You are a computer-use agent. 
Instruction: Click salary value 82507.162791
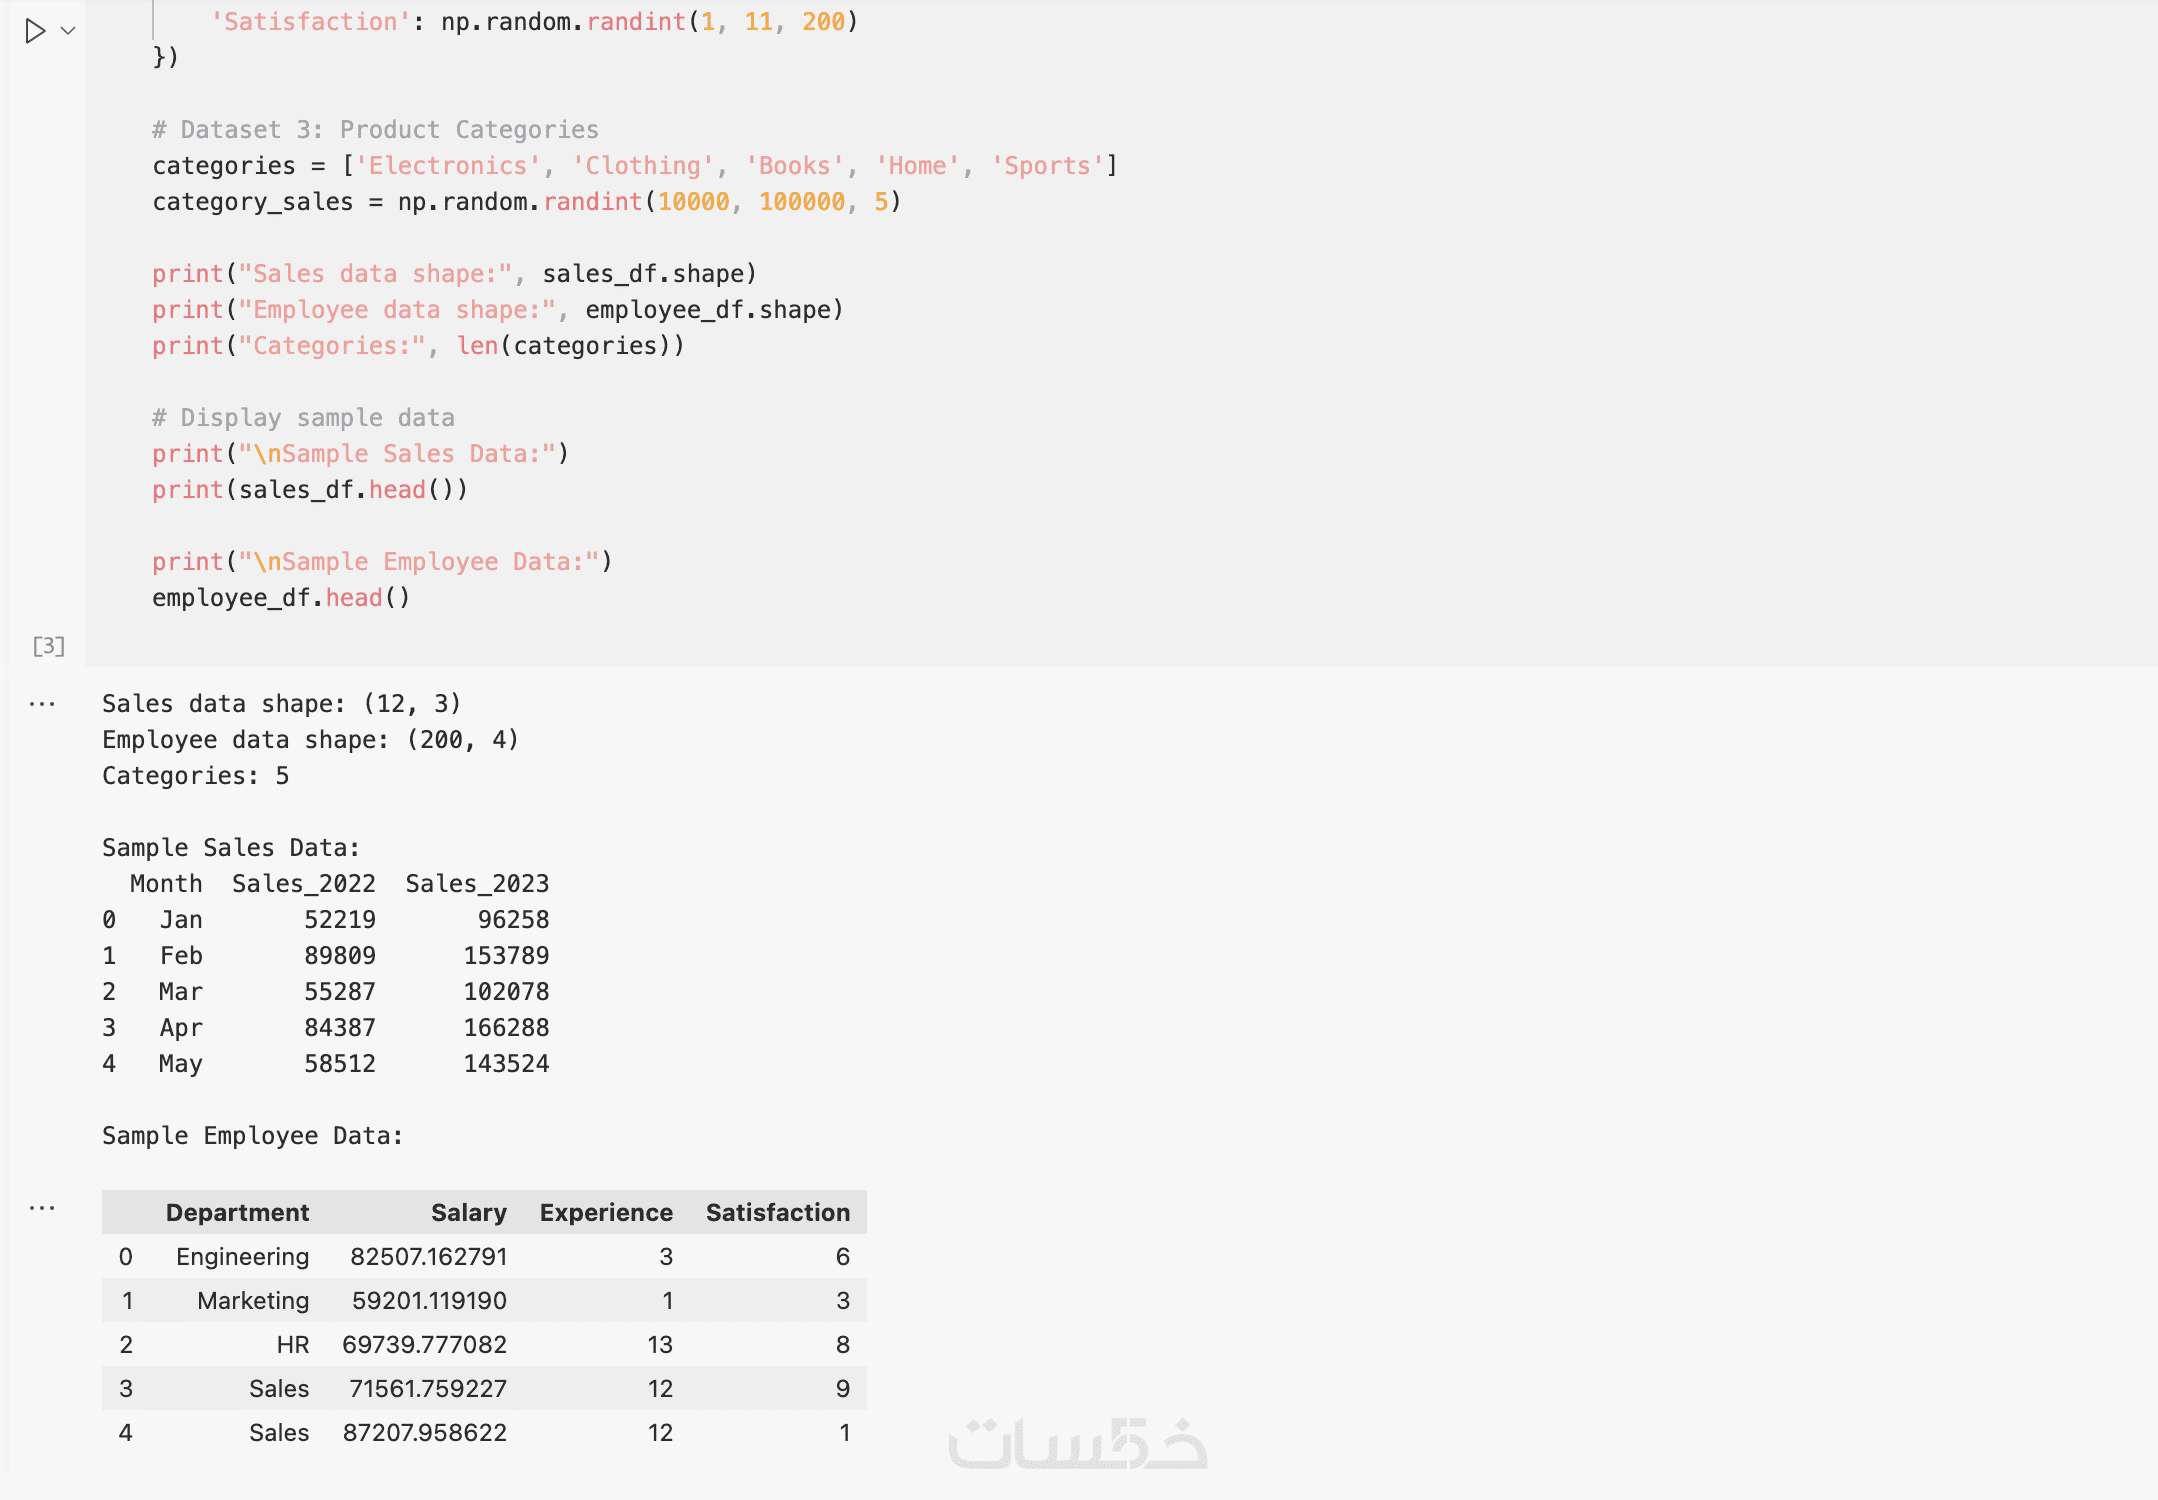click(428, 1257)
